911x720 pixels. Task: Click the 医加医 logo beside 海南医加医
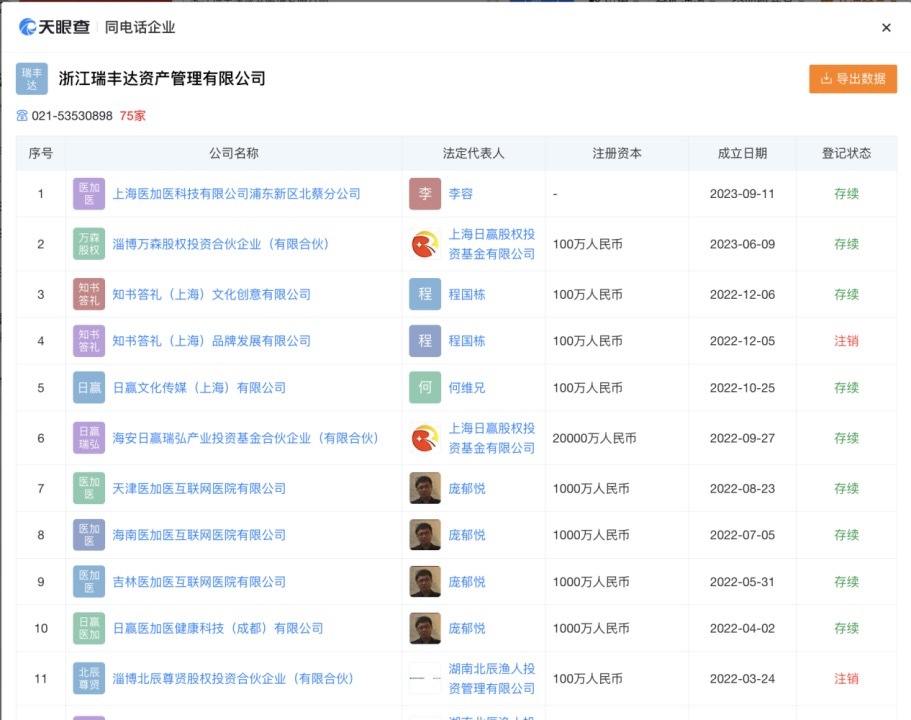(89, 535)
